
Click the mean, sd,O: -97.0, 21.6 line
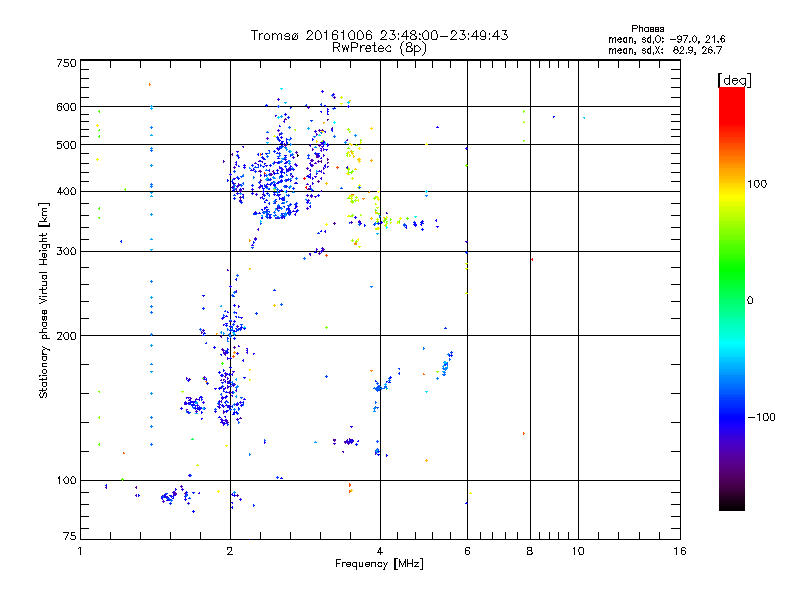[x=666, y=39]
